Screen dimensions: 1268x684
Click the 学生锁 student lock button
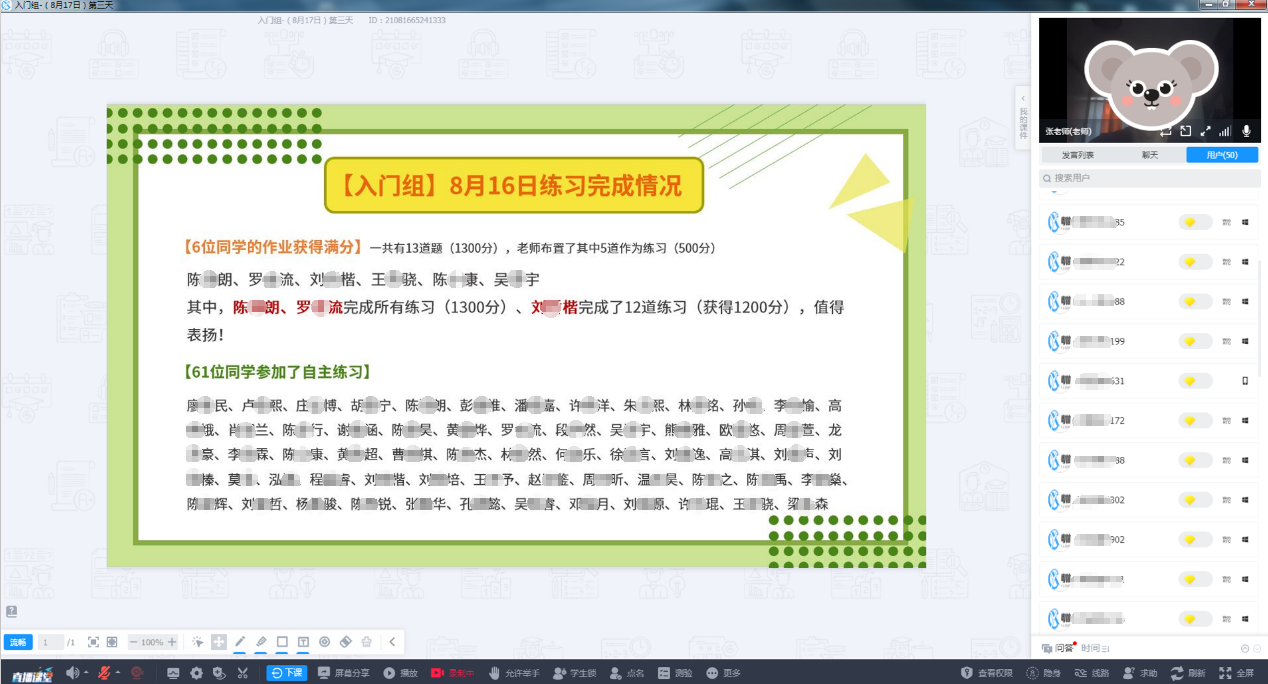(575, 673)
